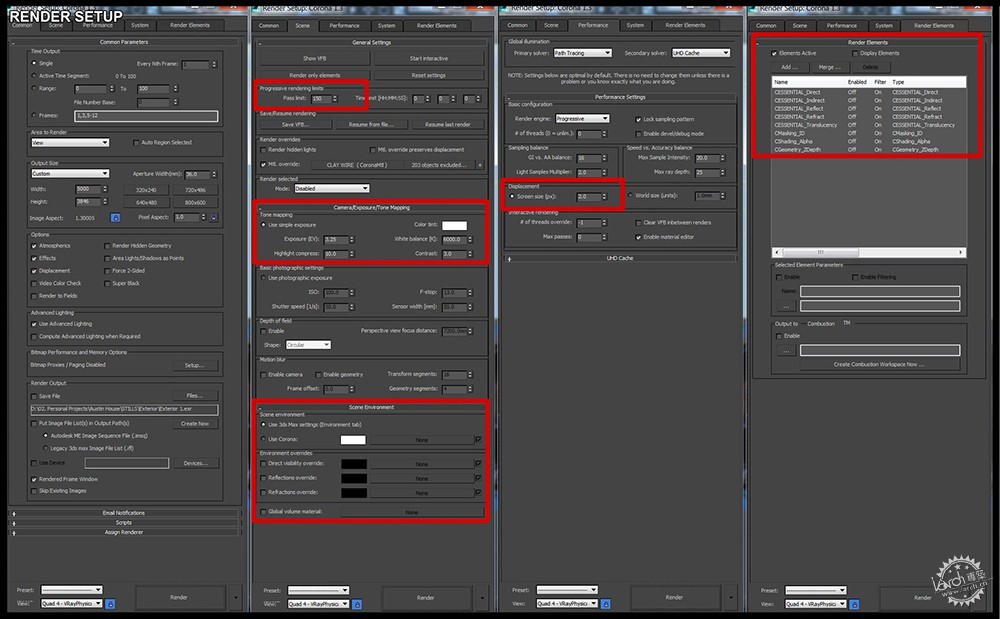
Task: Click the Merge elements button
Action: [830, 67]
